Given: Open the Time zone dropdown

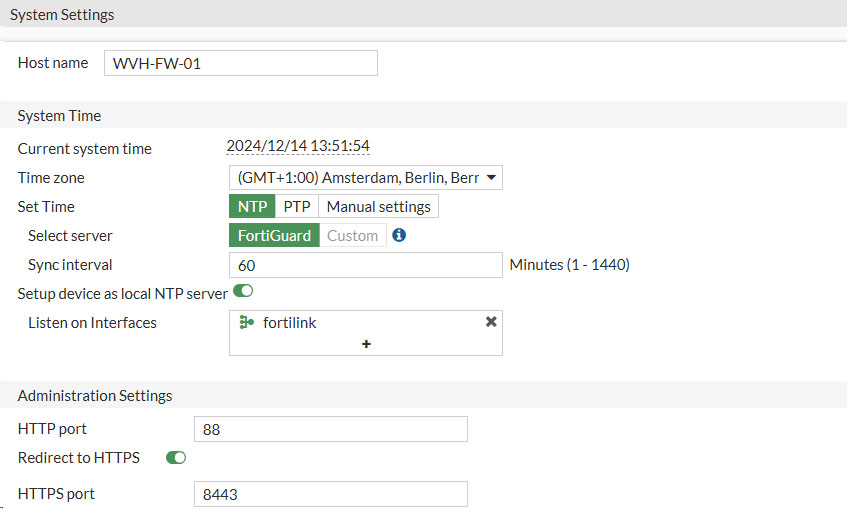Looking at the screenshot, I should (x=365, y=178).
